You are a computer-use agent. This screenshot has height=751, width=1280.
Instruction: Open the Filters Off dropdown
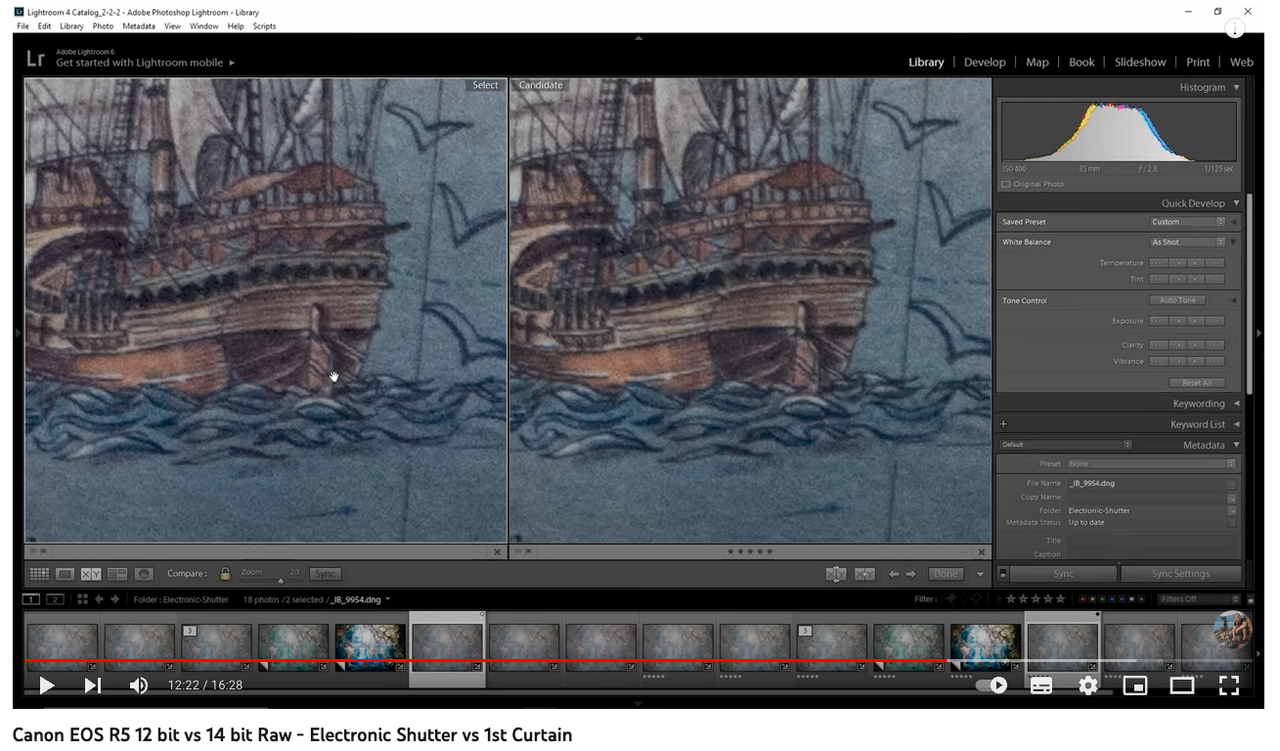coord(1199,599)
